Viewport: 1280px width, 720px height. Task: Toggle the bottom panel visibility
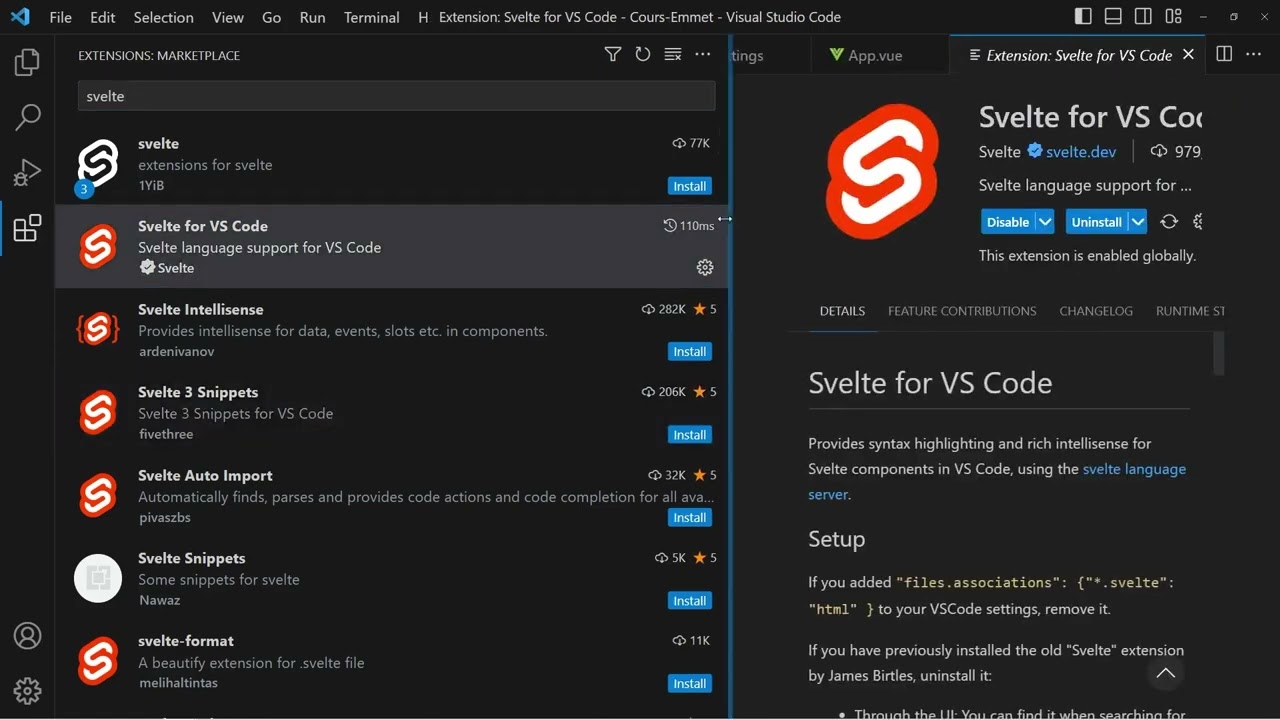[1113, 17]
